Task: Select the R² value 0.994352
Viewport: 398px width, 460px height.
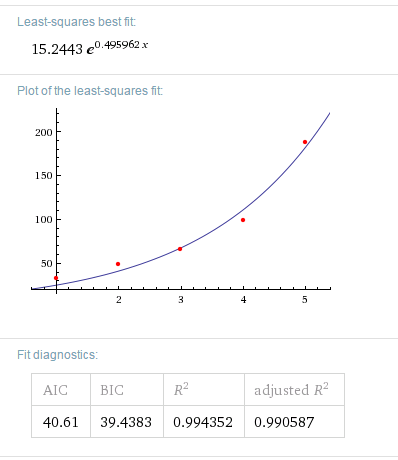Action: click(203, 422)
